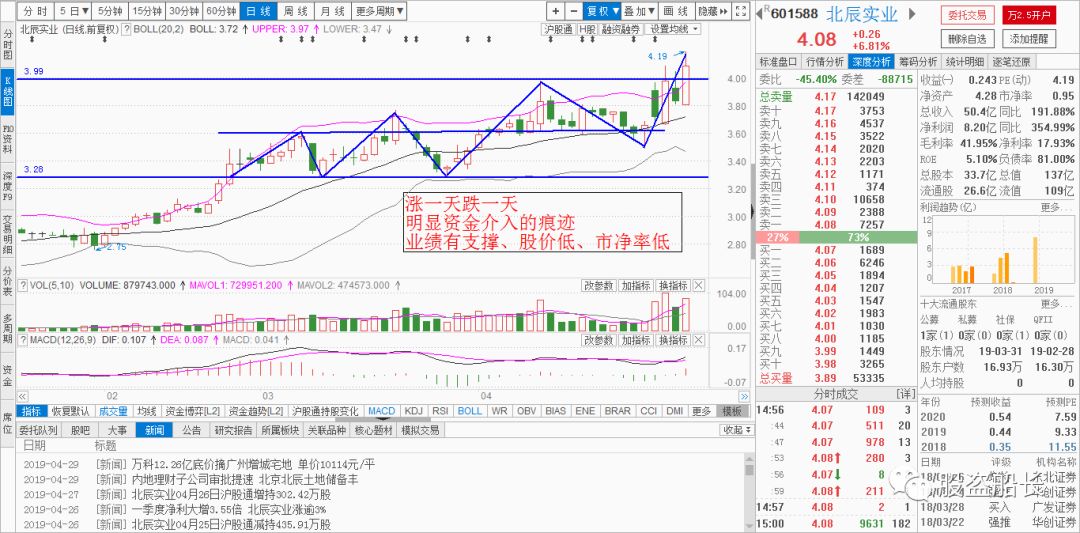The width and height of the screenshot is (1080, 533).
Task: Open 叠加 overlay dropdown
Action: 638,11
